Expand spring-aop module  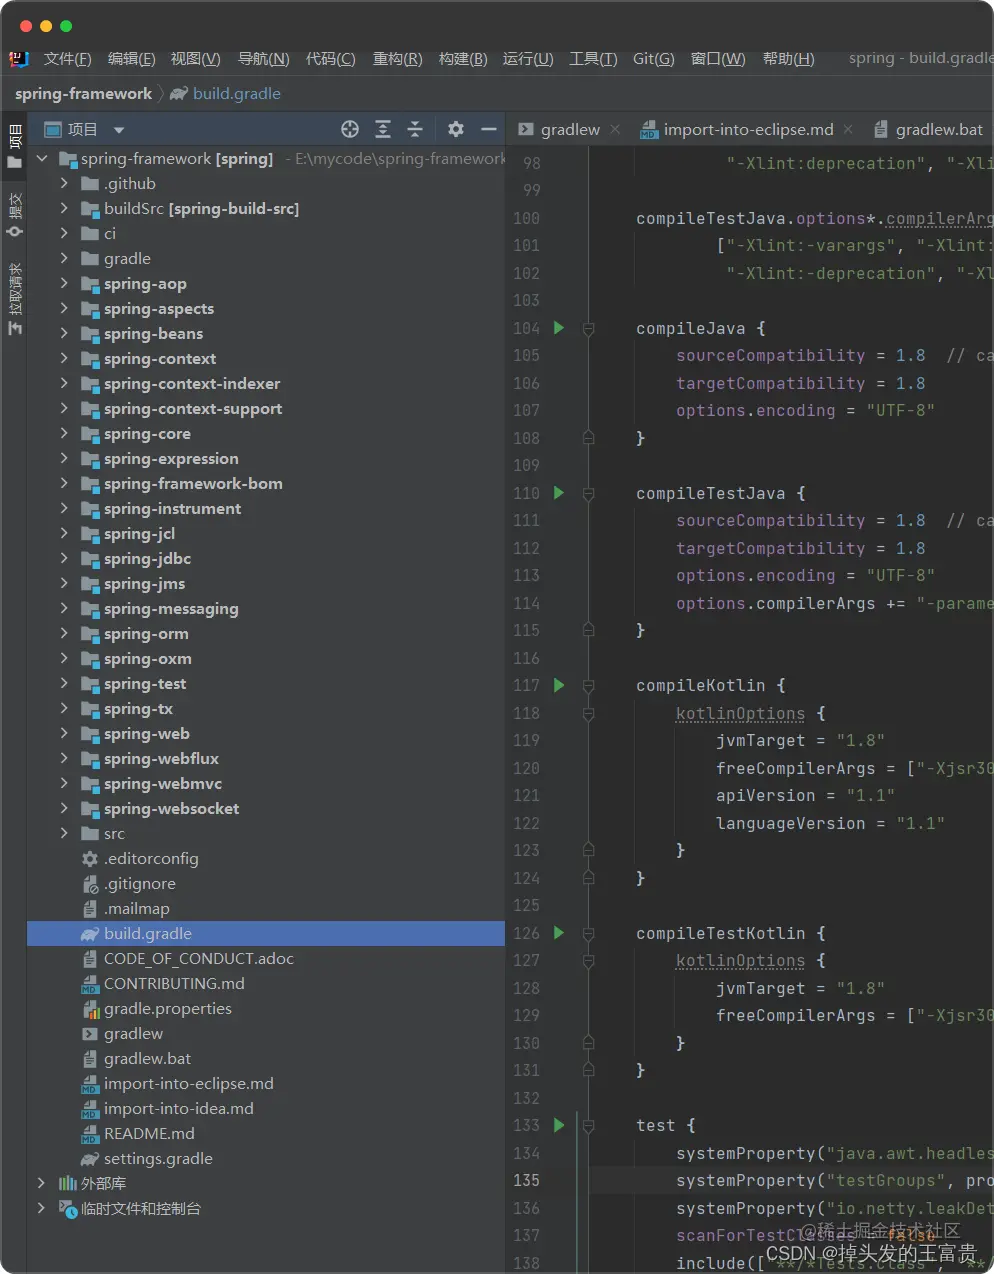click(64, 283)
